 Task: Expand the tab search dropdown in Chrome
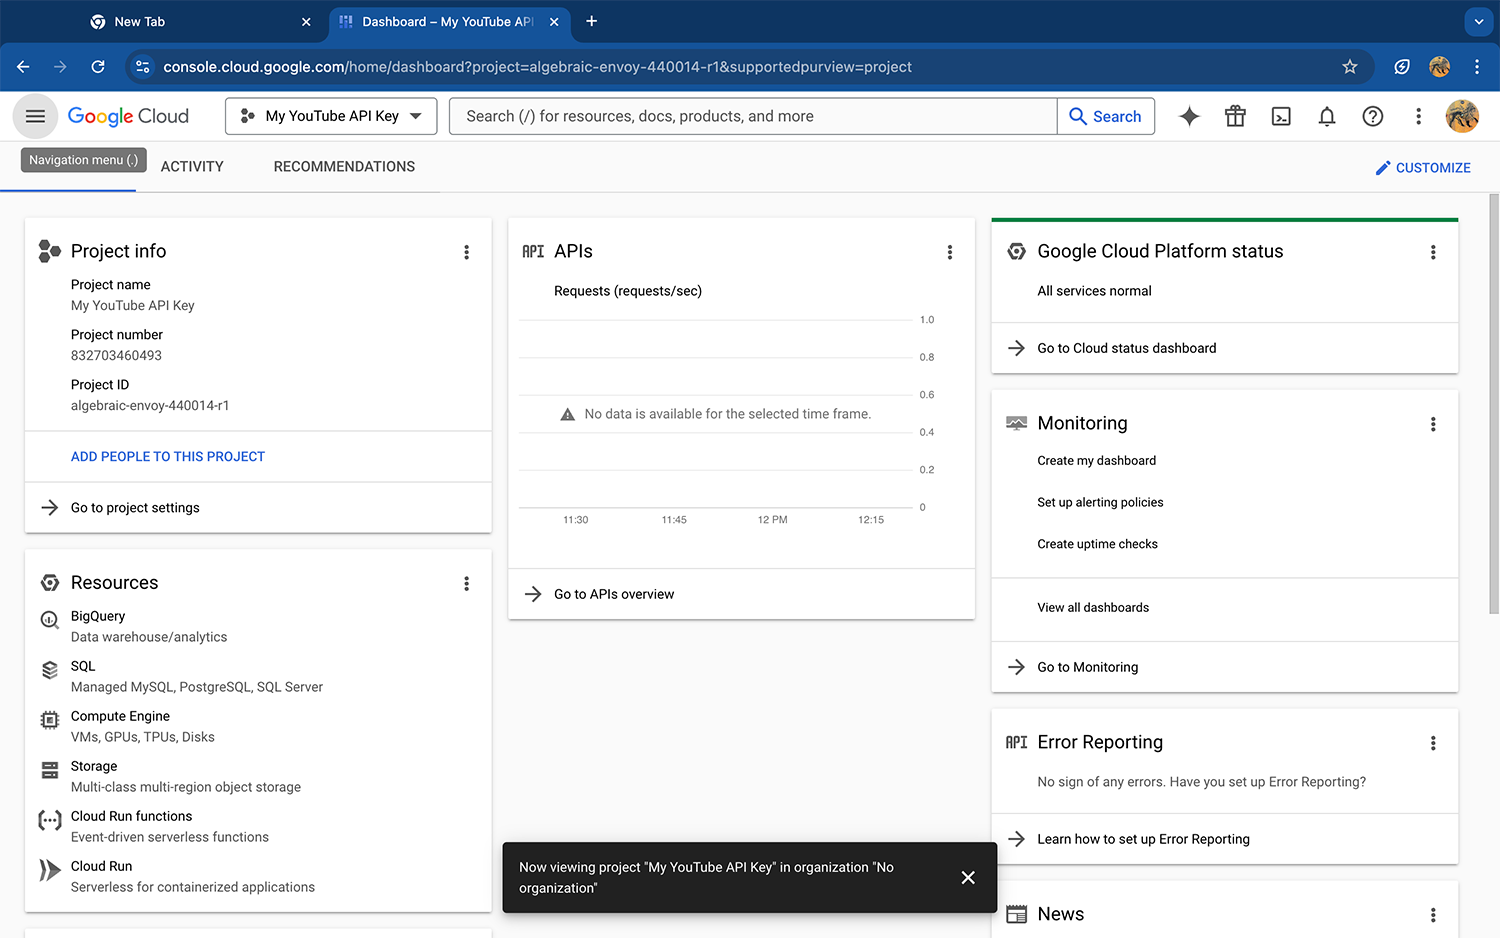point(1479,21)
